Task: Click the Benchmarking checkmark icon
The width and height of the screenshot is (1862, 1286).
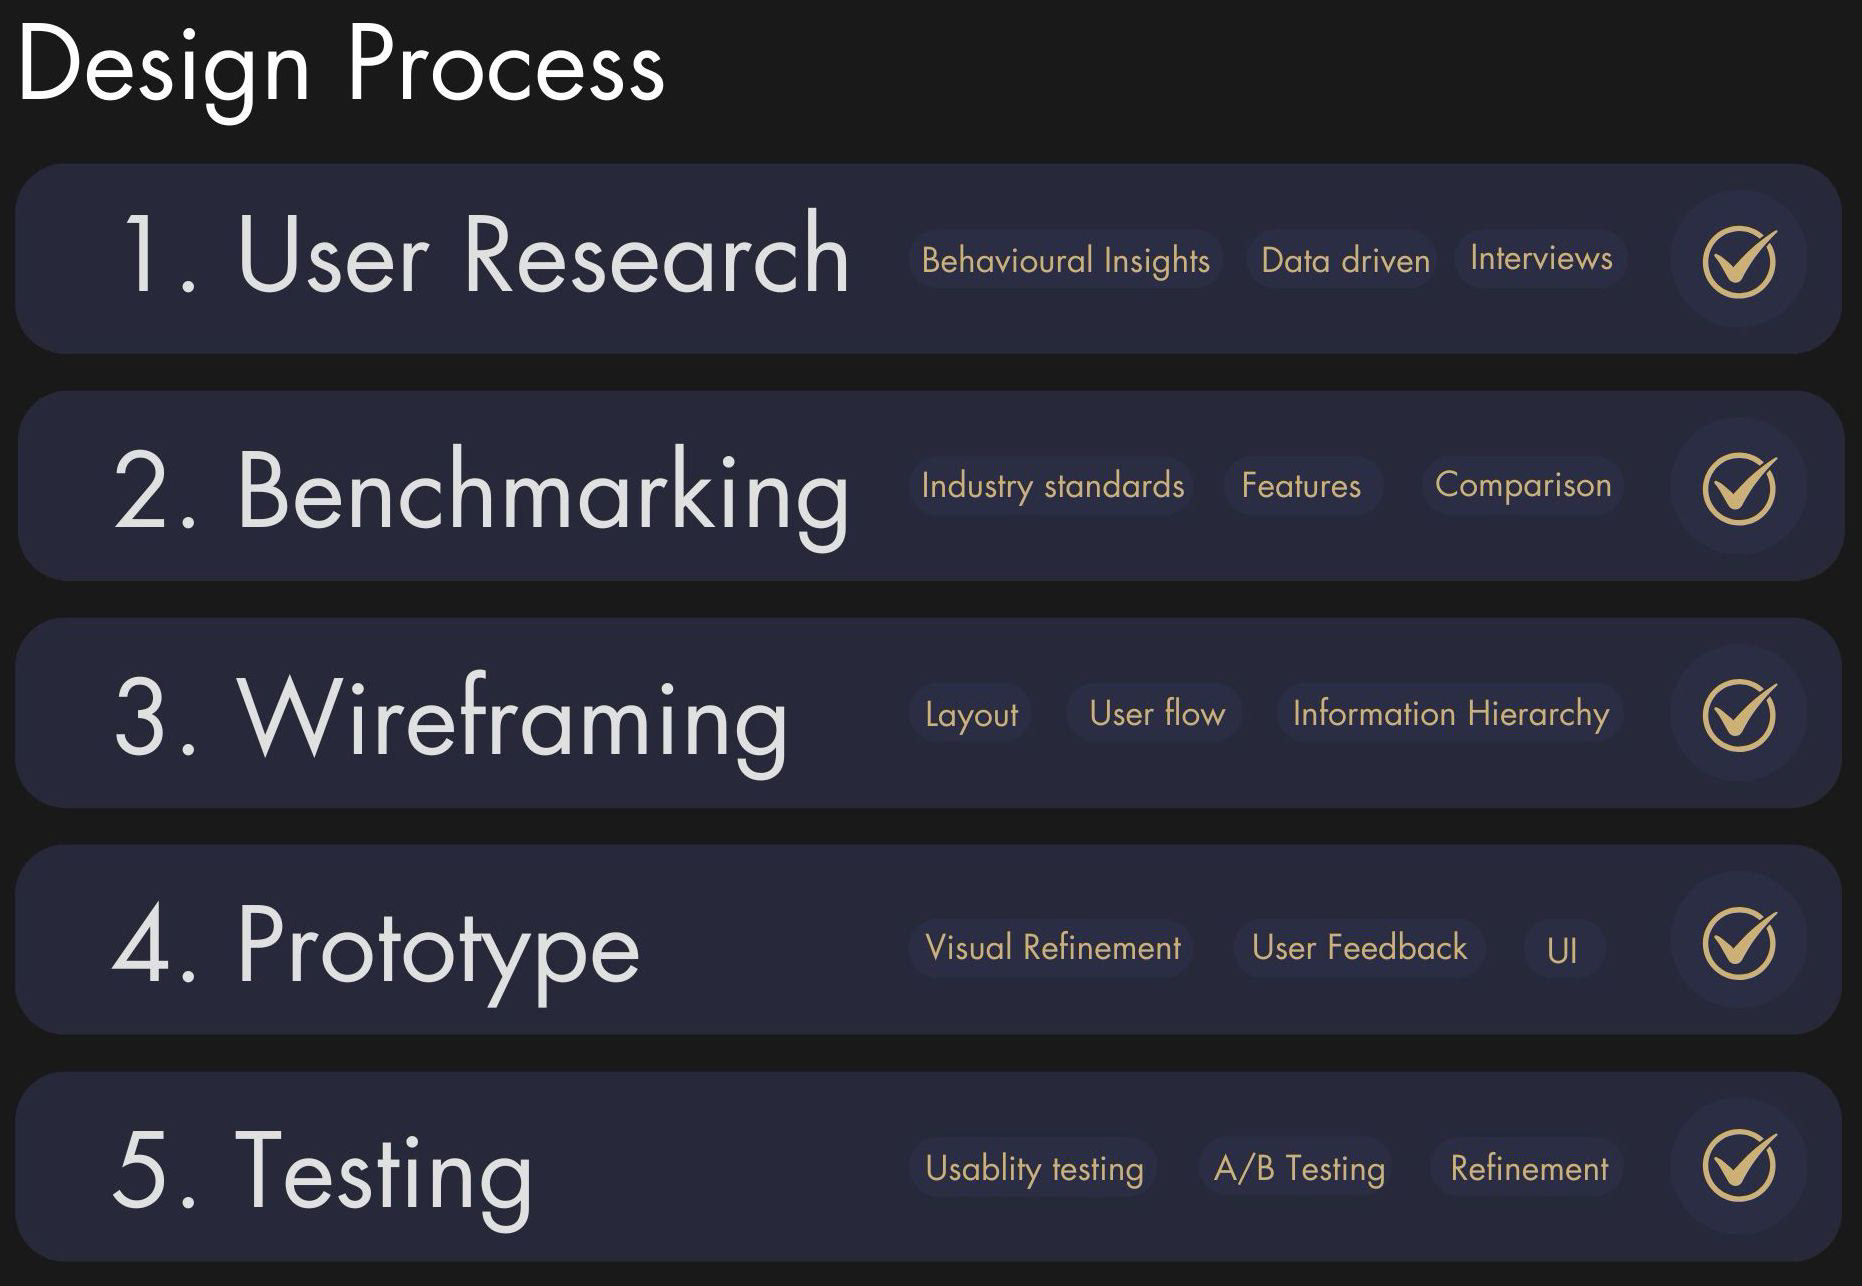Action: click(x=1739, y=487)
